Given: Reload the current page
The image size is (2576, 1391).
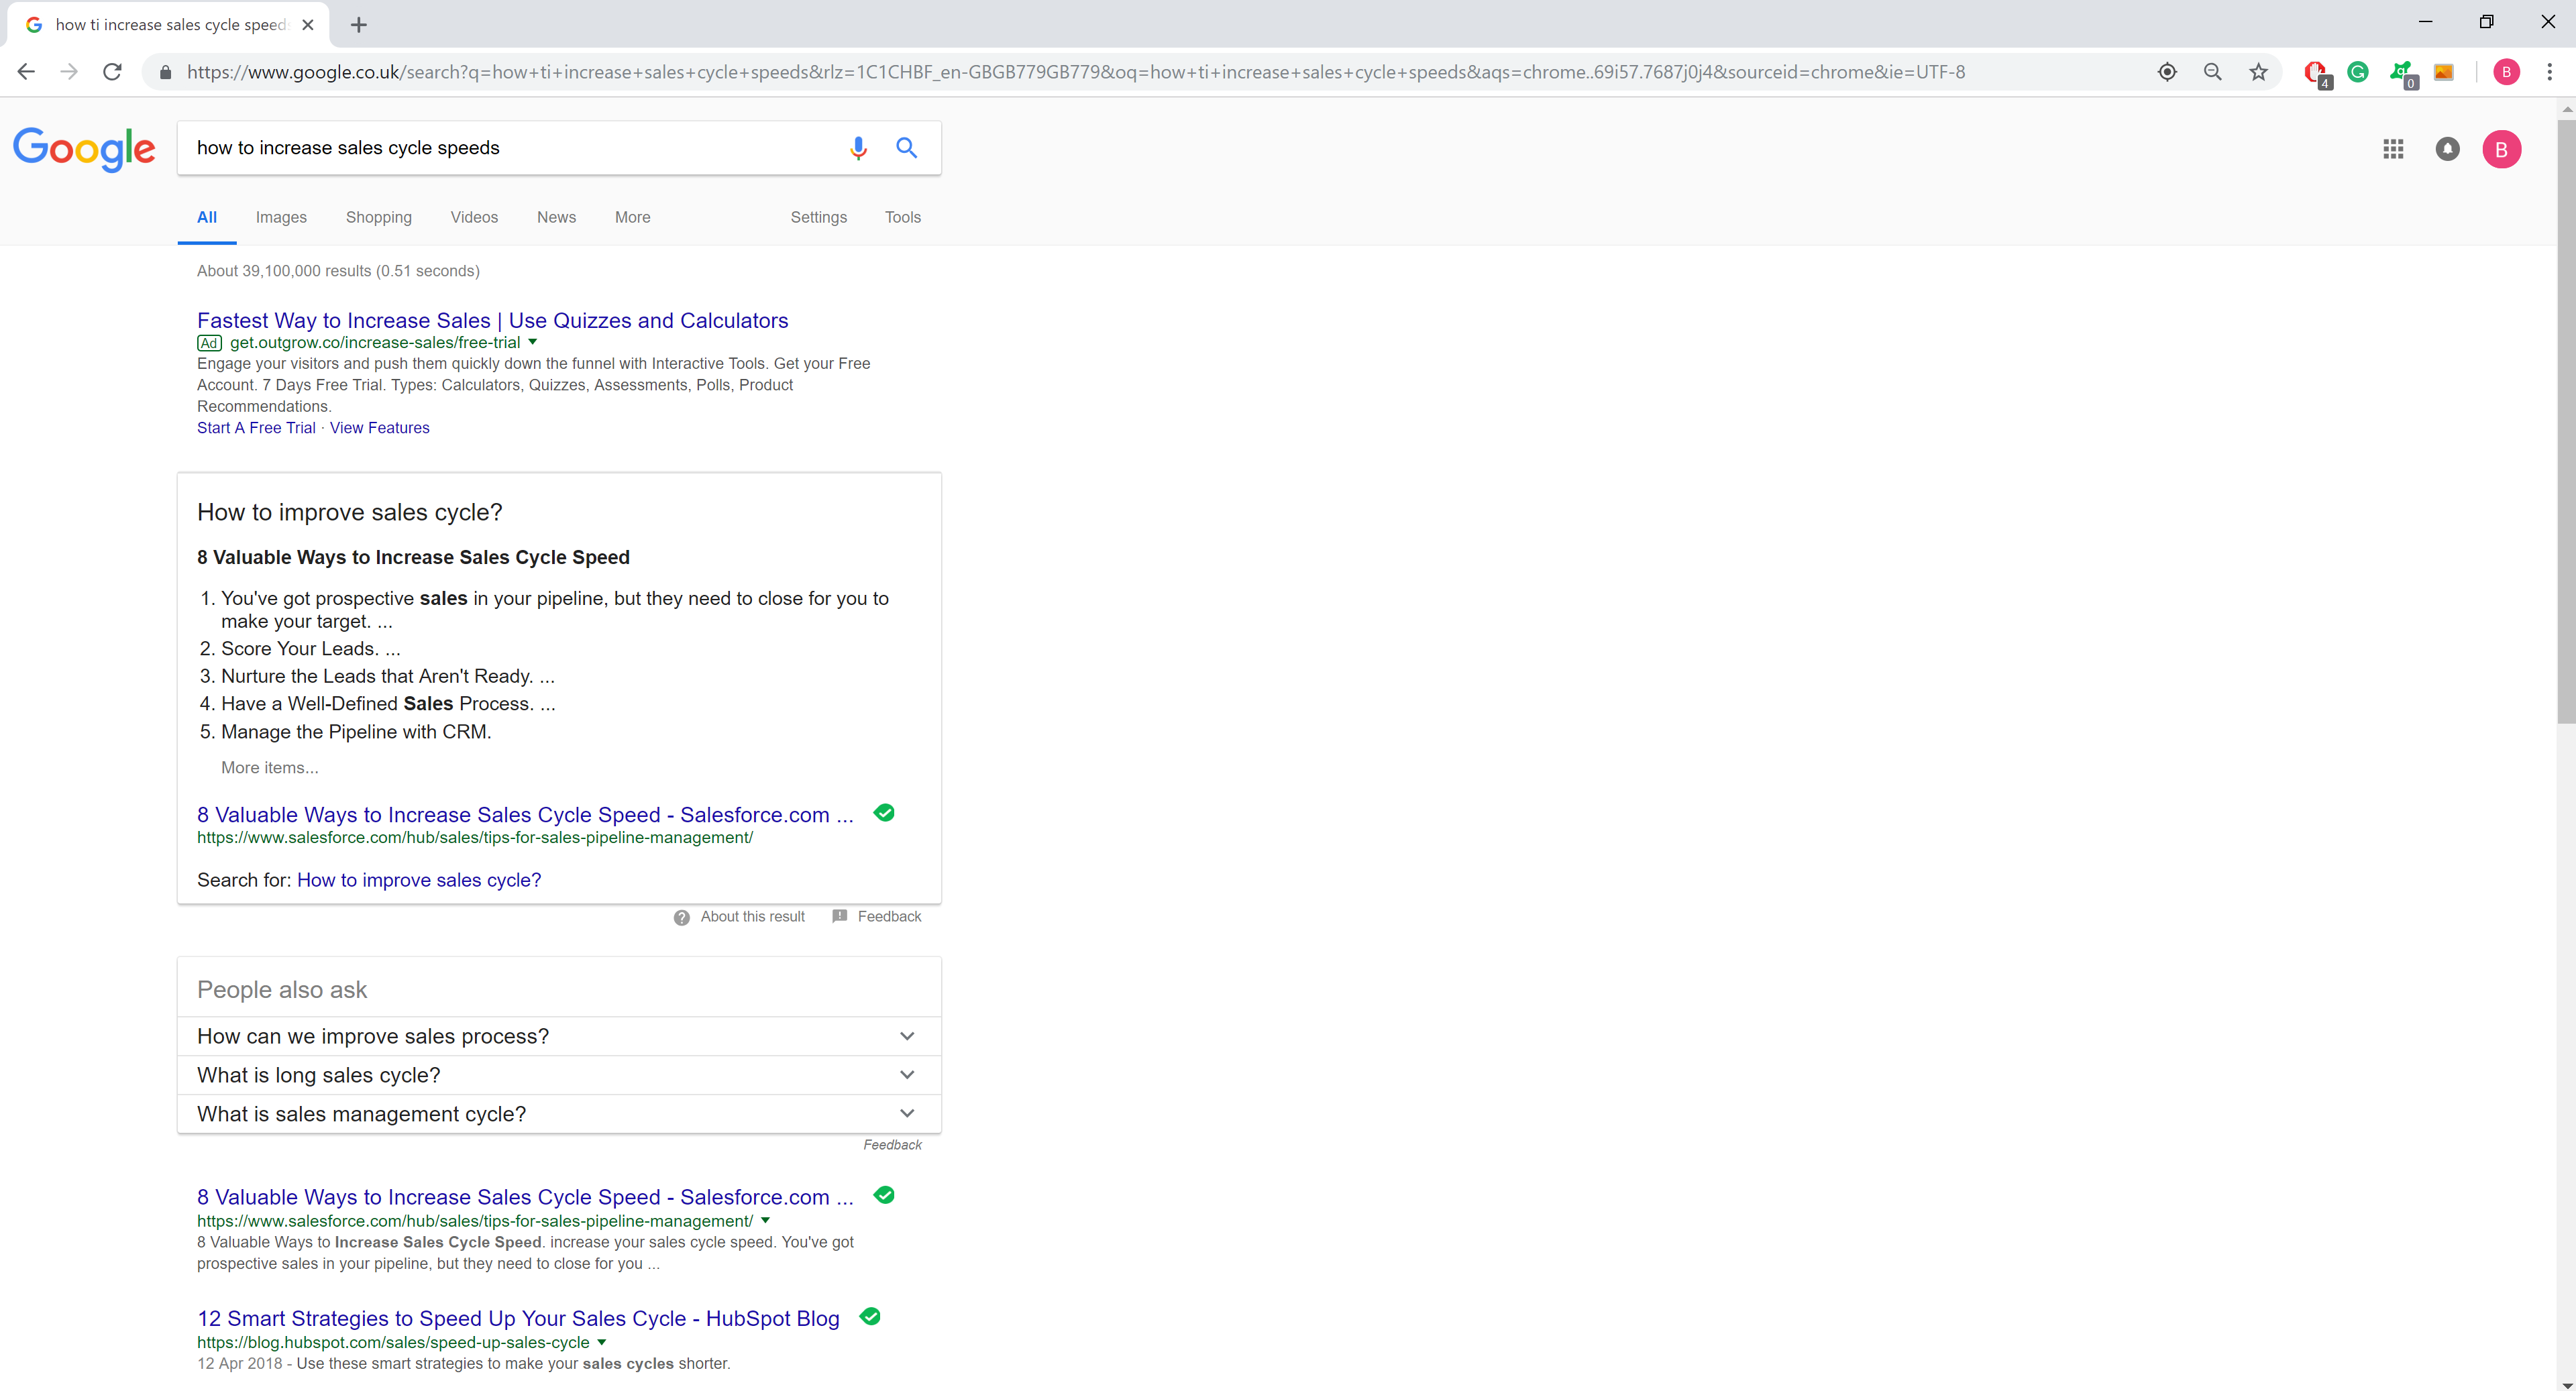Looking at the screenshot, I should click(x=112, y=72).
